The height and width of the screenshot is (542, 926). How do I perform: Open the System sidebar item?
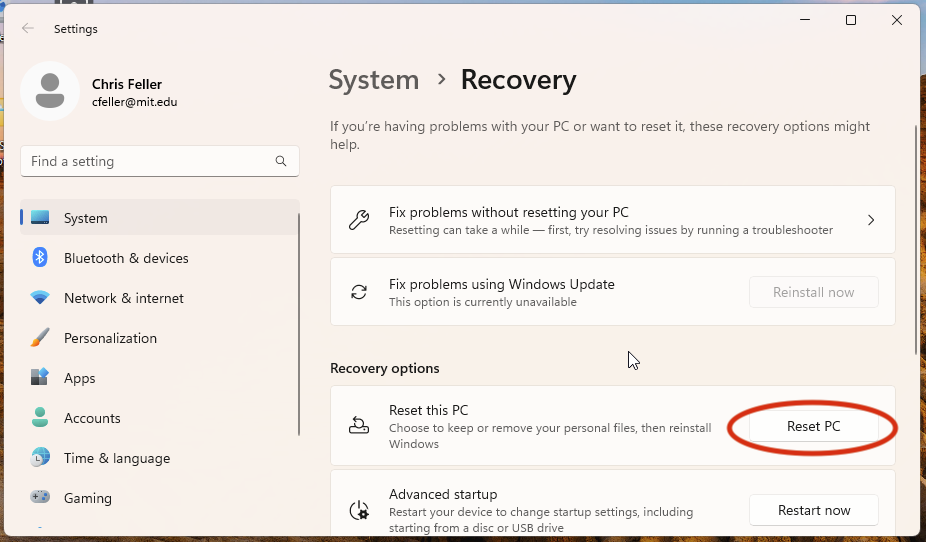click(x=159, y=218)
